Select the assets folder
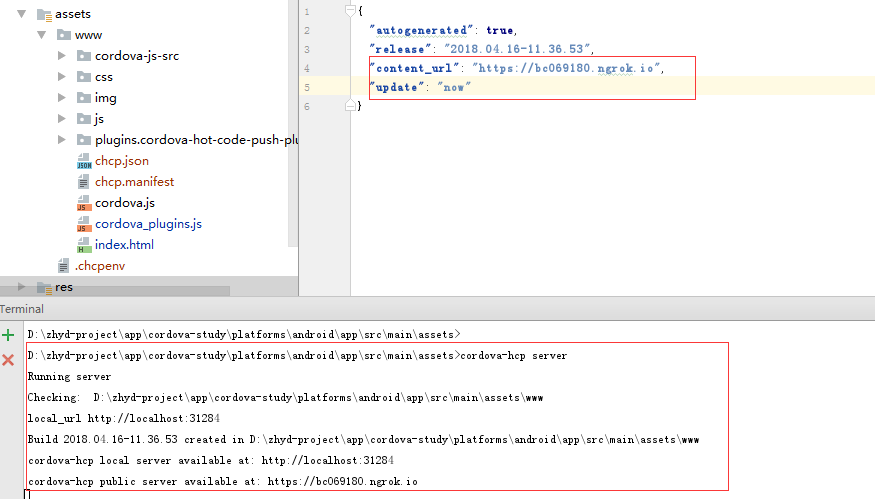This screenshot has height=499, width=875. [73, 14]
